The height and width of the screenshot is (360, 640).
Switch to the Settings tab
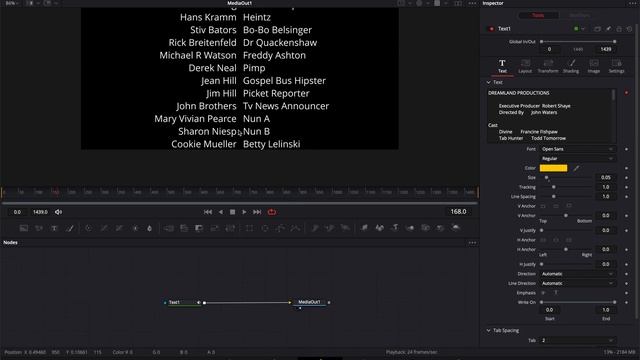[x=616, y=66]
